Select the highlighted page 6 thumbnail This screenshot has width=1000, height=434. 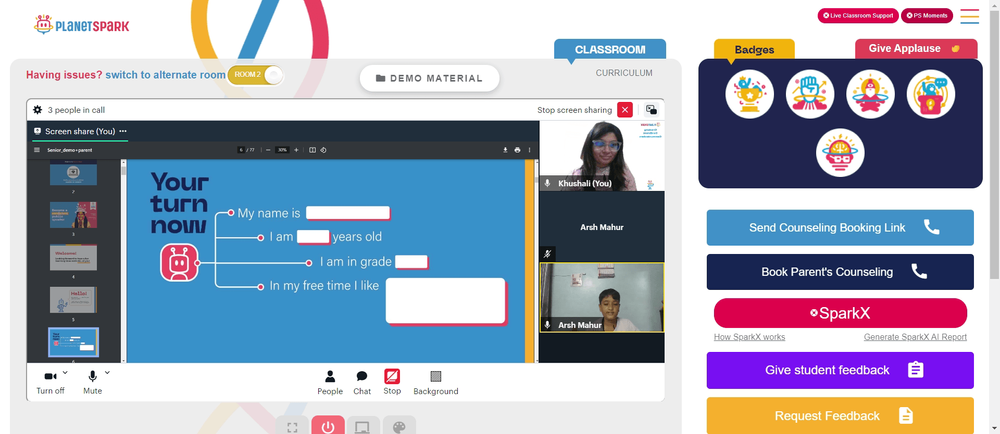click(x=73, y=342)
